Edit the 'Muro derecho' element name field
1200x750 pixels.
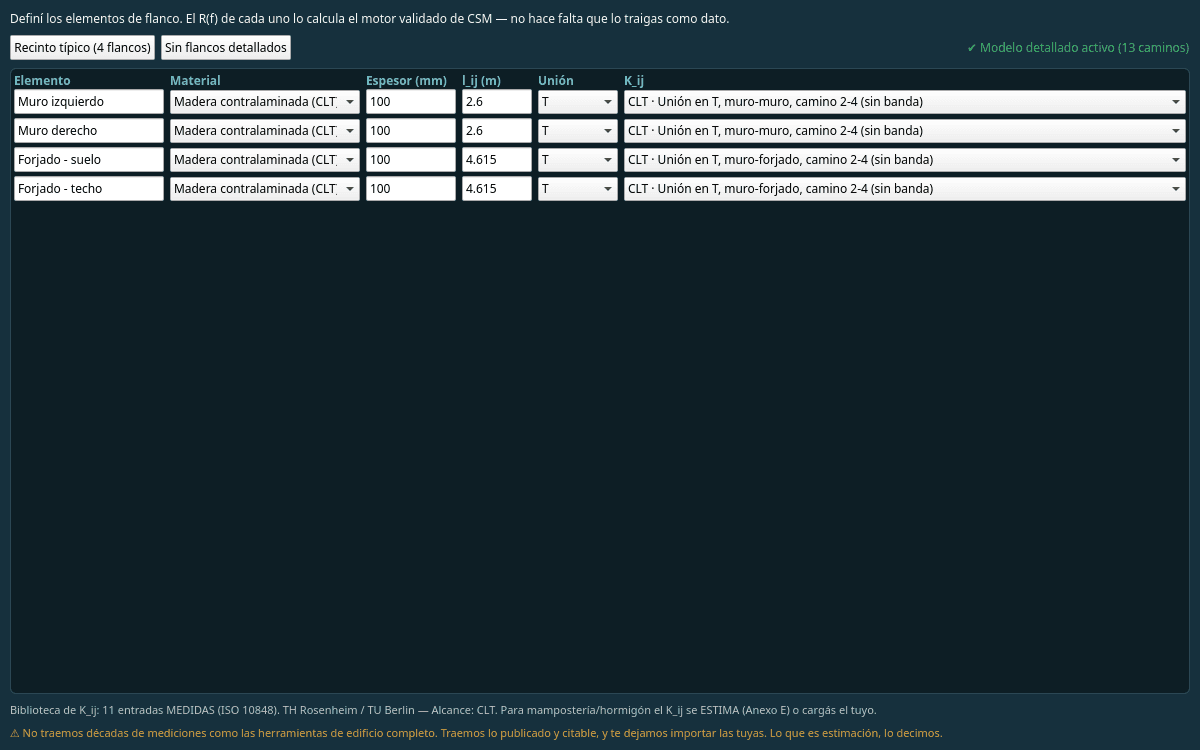tap(89, 130)
